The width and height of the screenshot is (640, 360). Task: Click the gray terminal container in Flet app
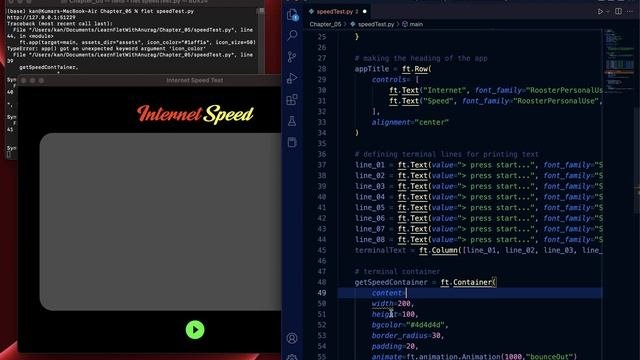(160, 221)
